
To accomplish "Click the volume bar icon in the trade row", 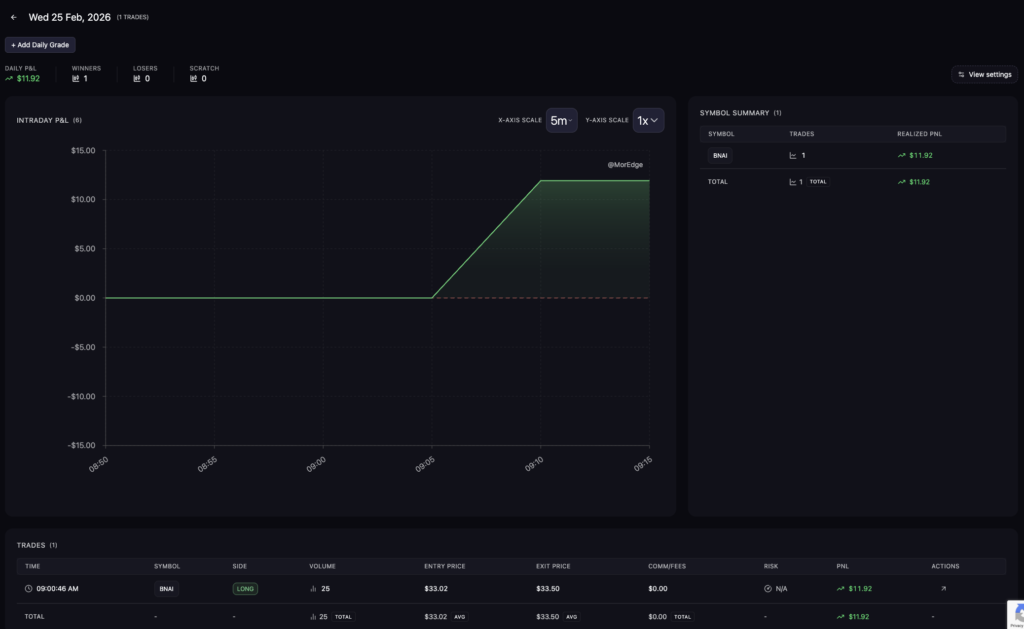I will pos(314,589).
